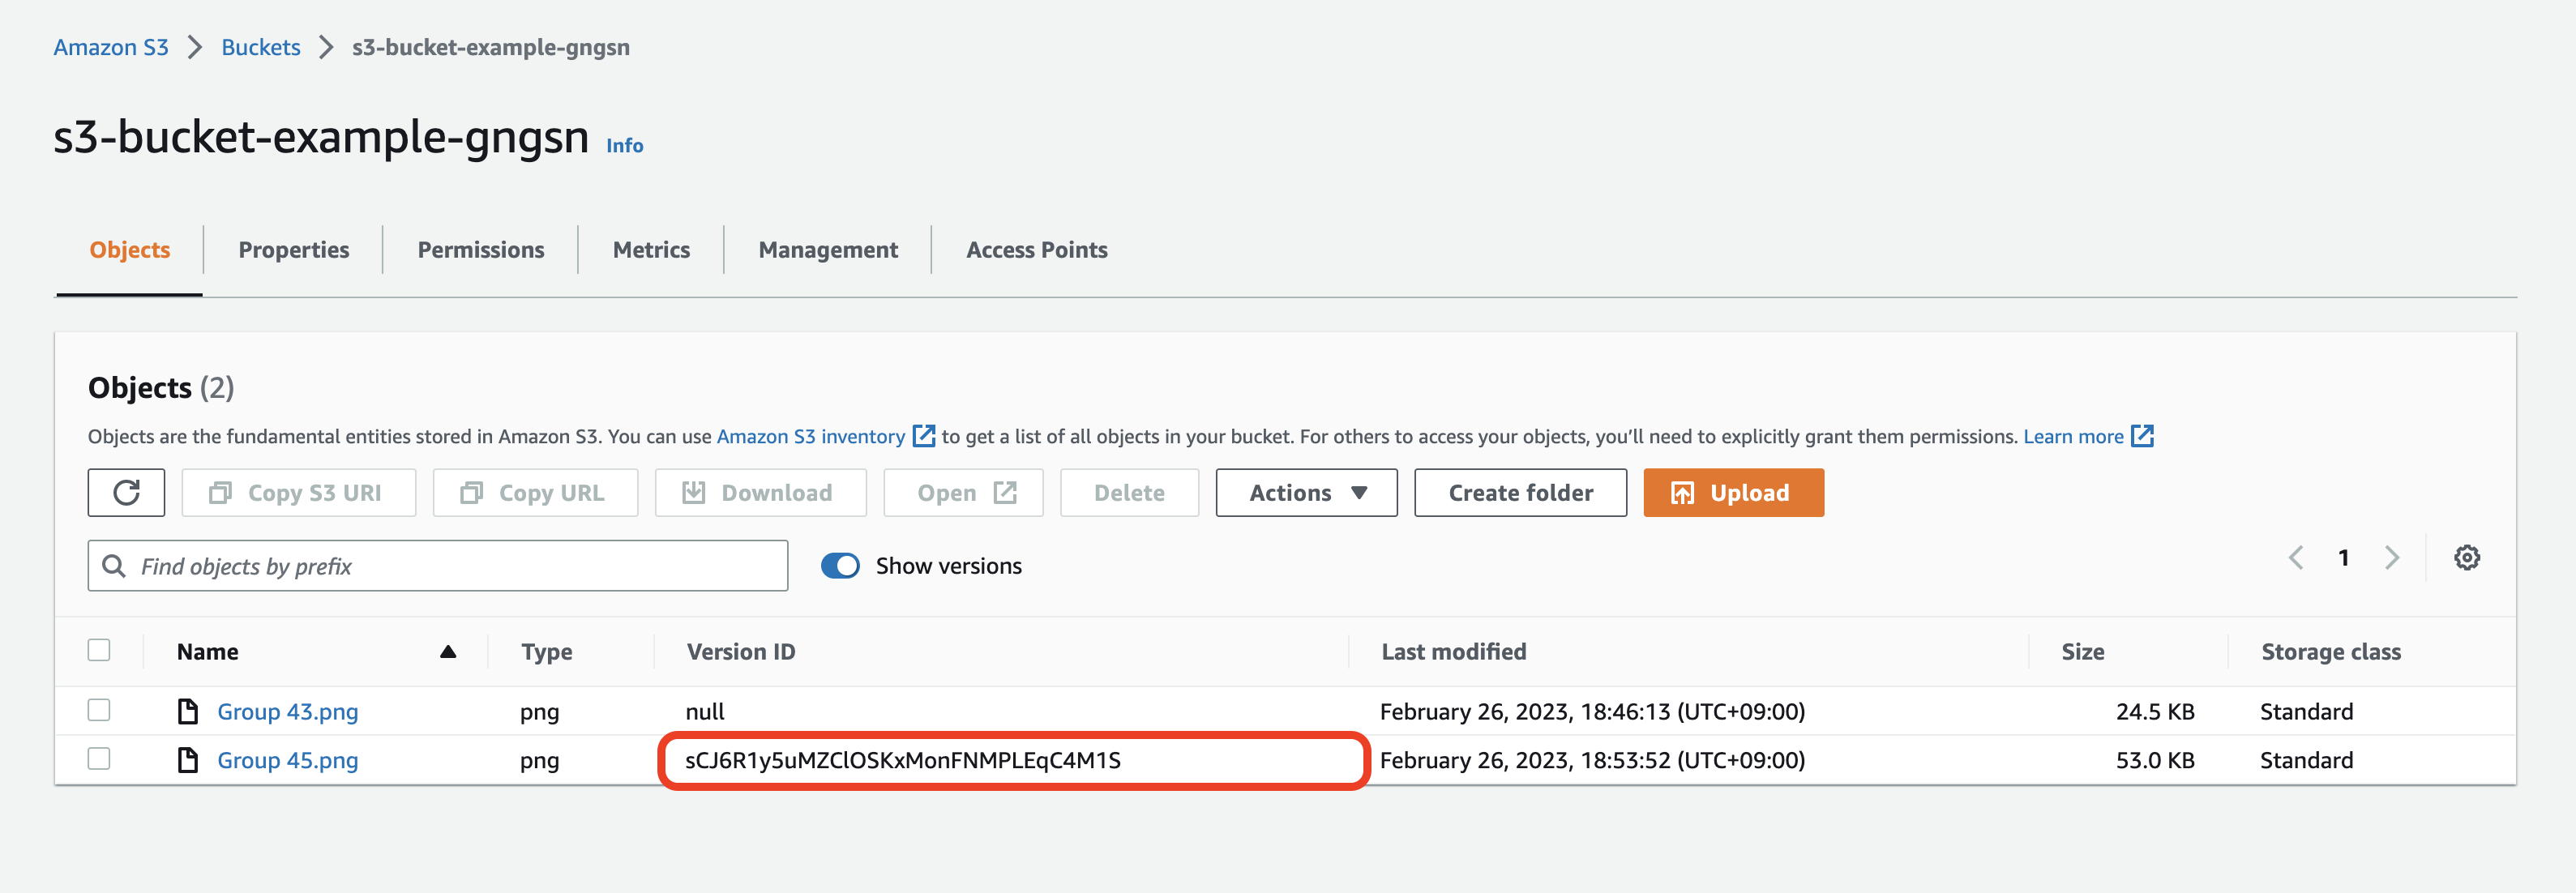Click the null version ID cell
This screenshot has width=2576, height=893.
pos(705,712)
